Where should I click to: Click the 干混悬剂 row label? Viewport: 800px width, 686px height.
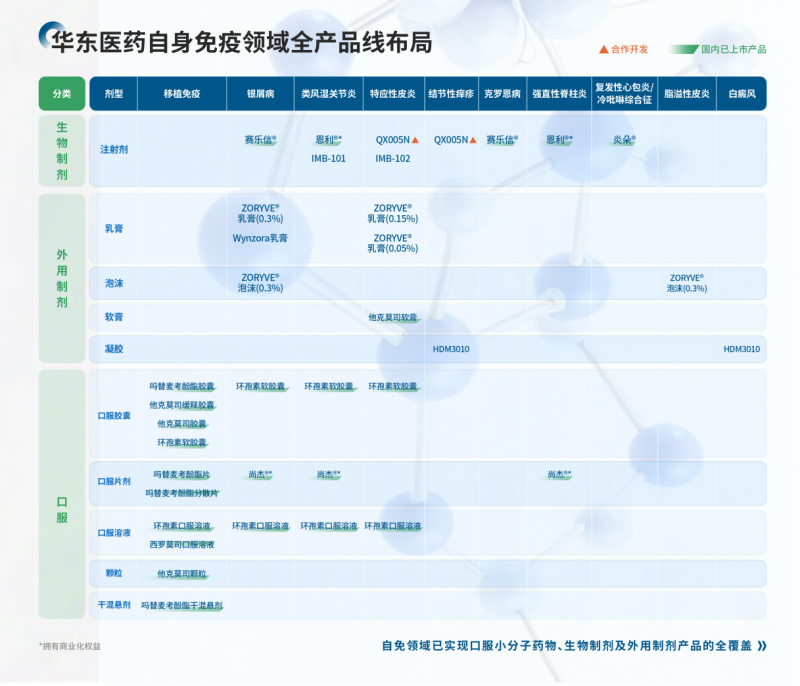[x=114, y=605]
